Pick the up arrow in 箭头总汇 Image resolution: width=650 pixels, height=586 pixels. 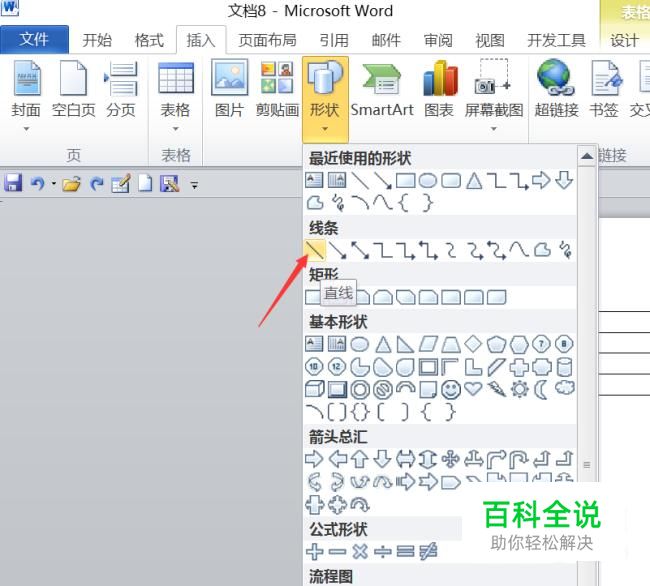tap(360, 459)
